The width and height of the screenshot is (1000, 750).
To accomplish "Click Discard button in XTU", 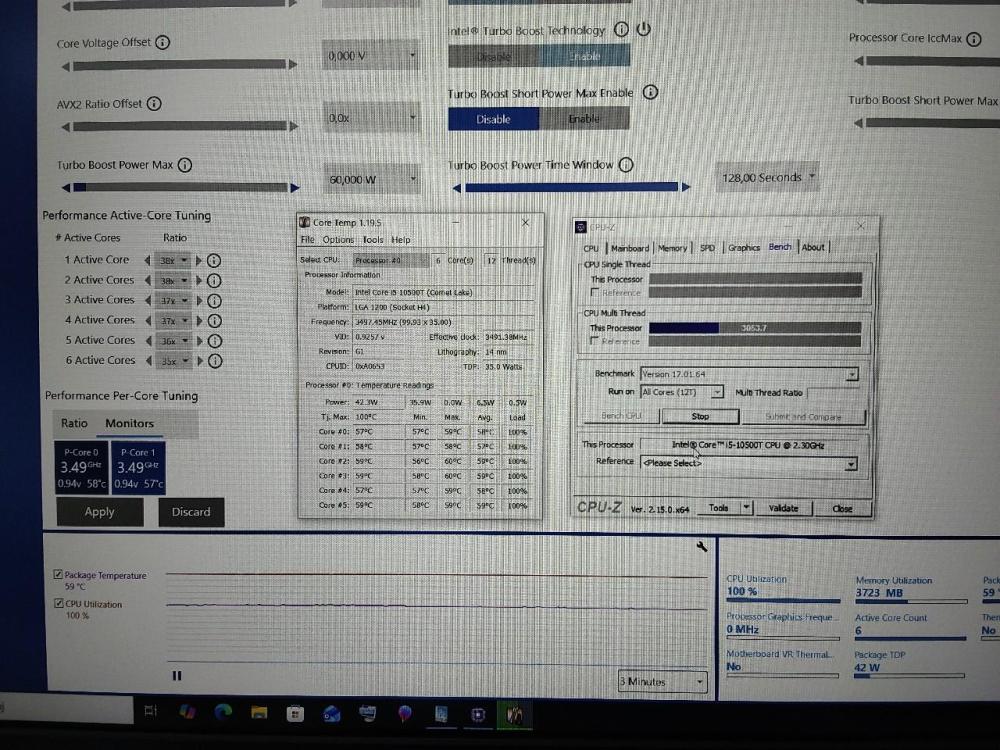I will pos(191,512).
